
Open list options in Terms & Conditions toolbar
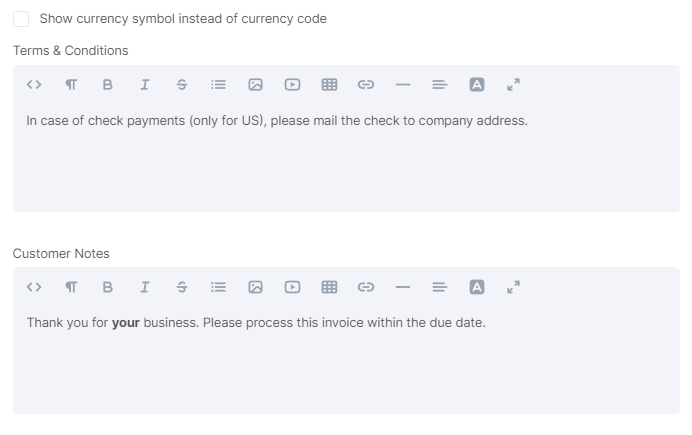[218, 84]
